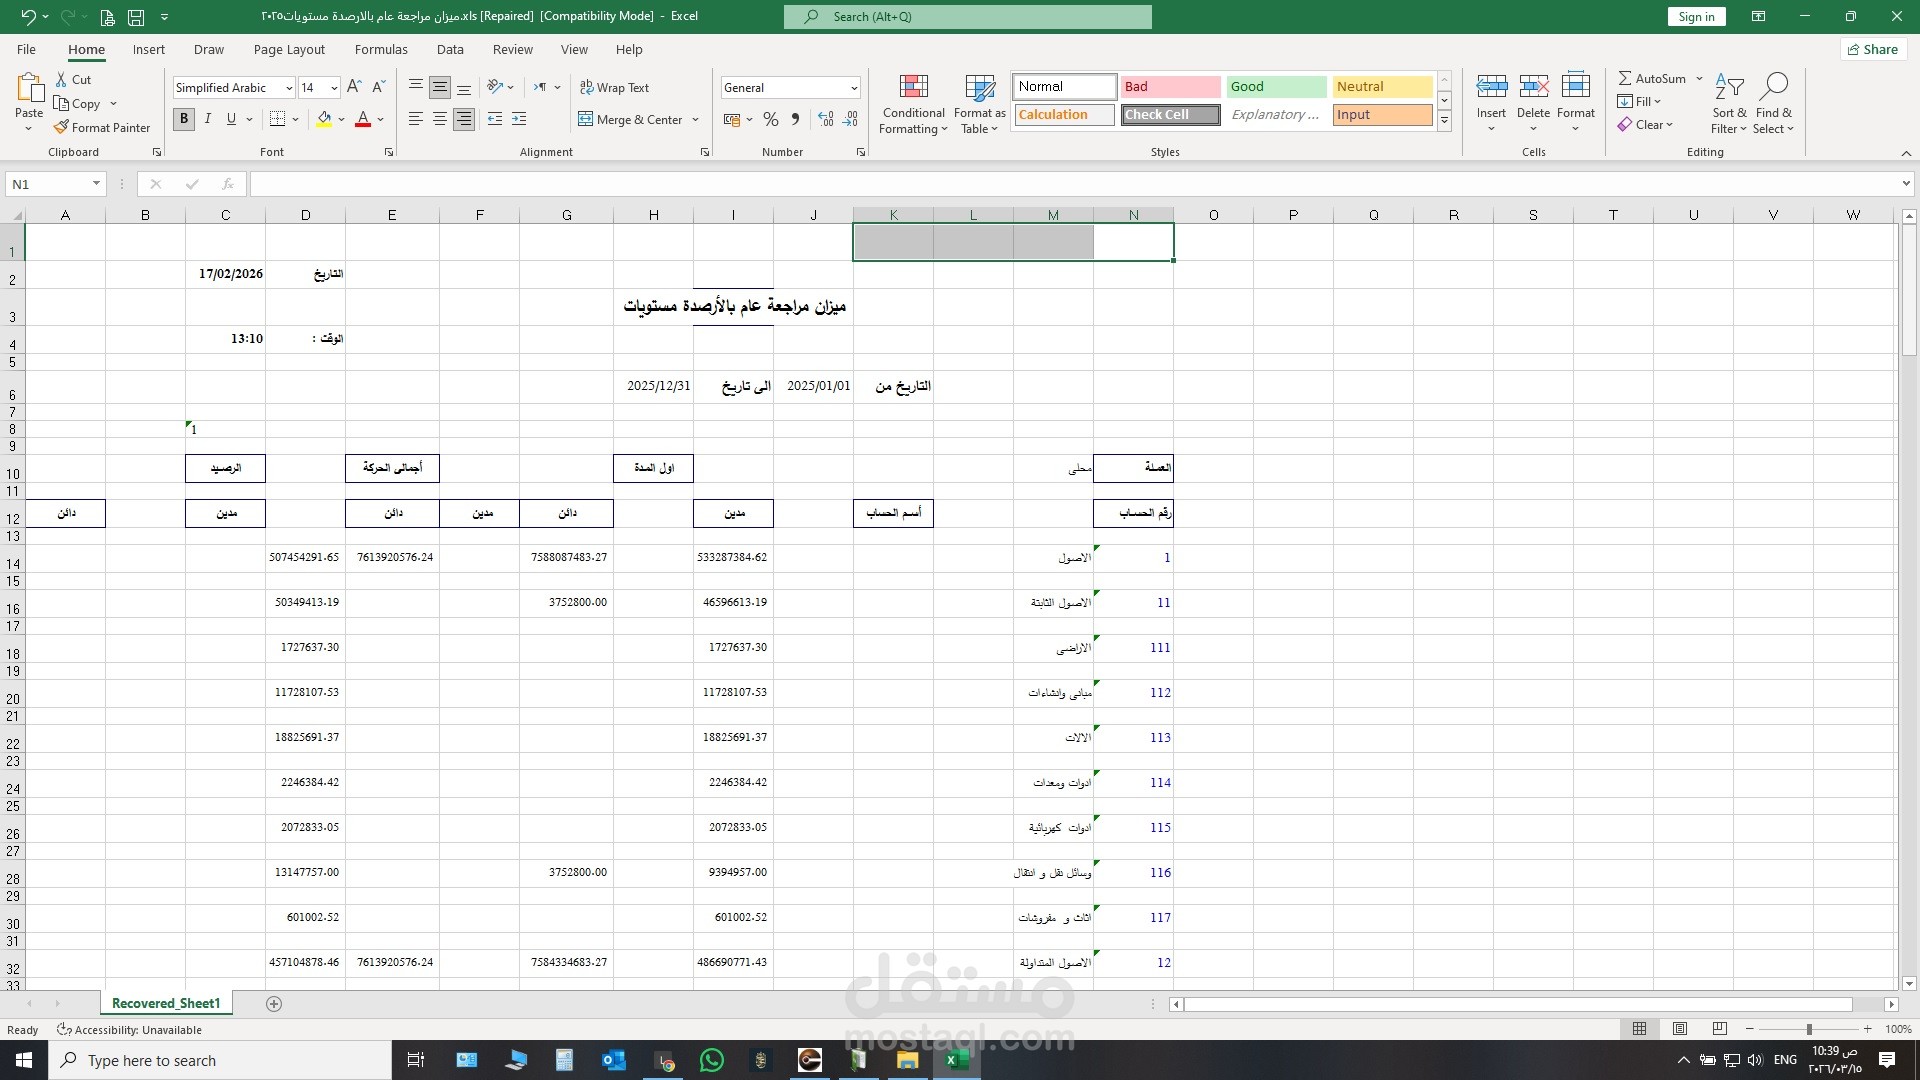This screenshot has height=1080, width=1920.
Task: Decrease font size with the smaller A icon
Action: [378, 87]
